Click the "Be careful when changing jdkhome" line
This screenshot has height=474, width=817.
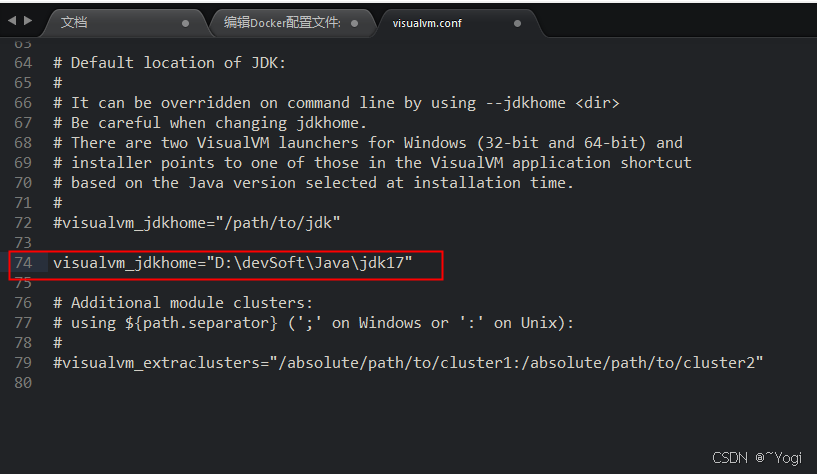coord(210,123)
